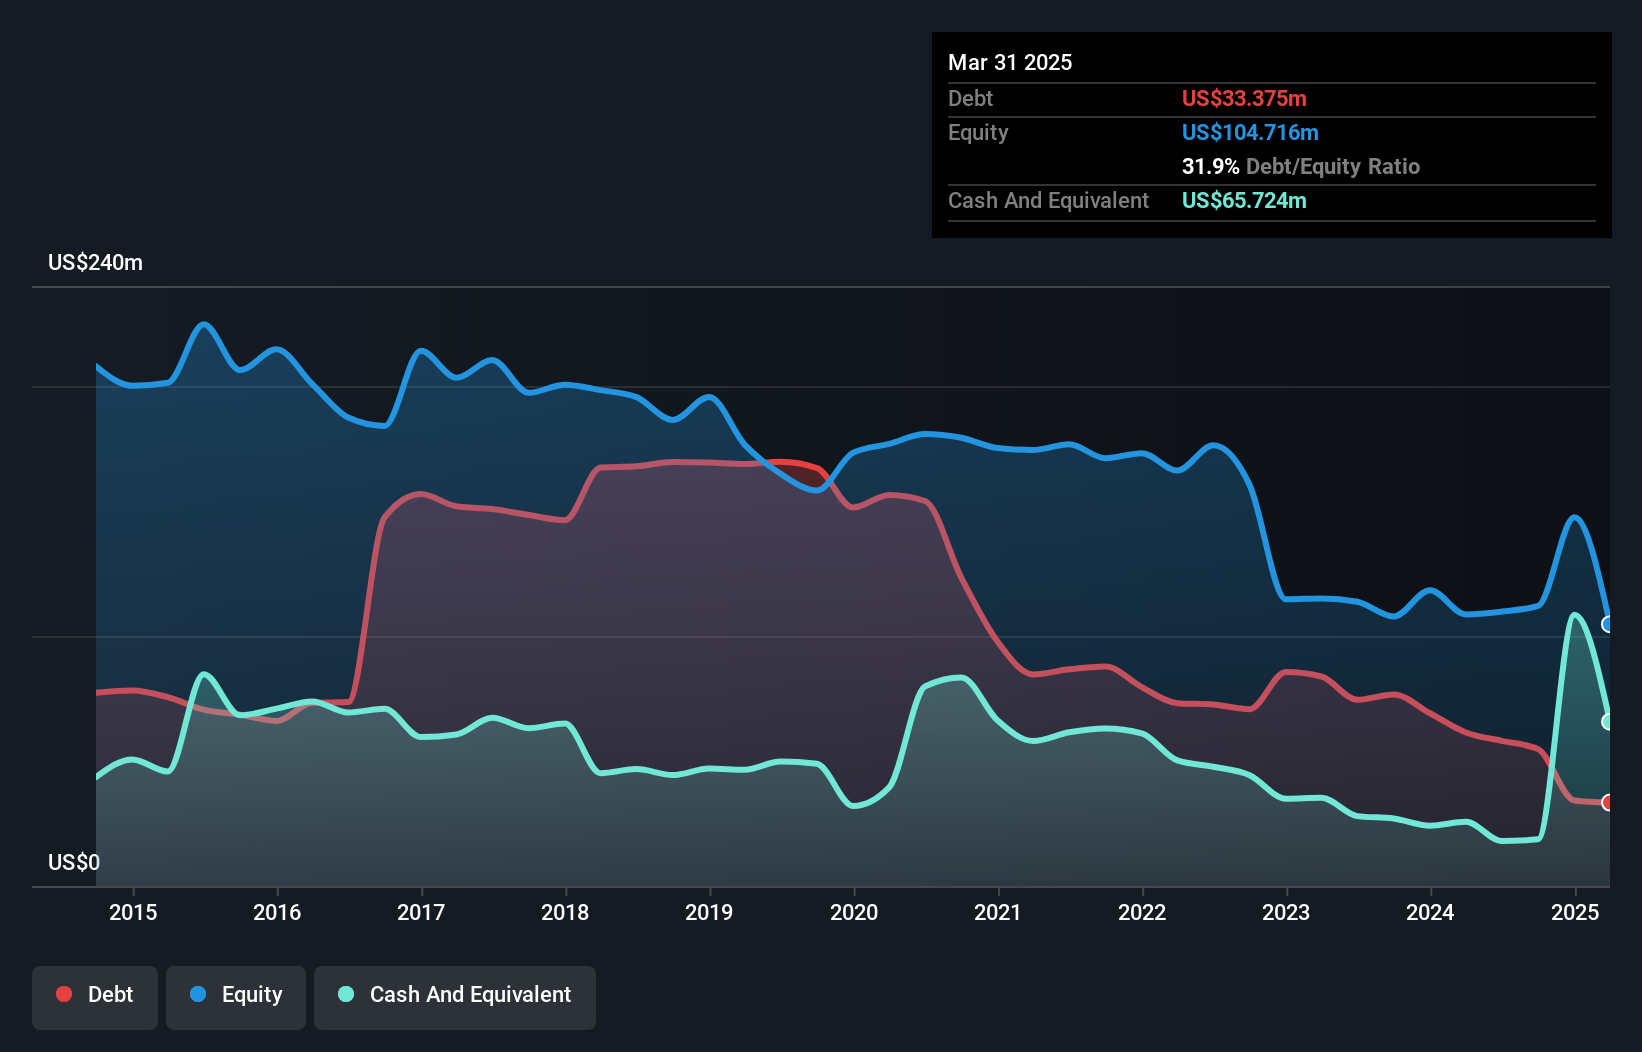Select the red Debt endpoint marker on chart
1642x1052 pixels.
[x=1607, y=802]
